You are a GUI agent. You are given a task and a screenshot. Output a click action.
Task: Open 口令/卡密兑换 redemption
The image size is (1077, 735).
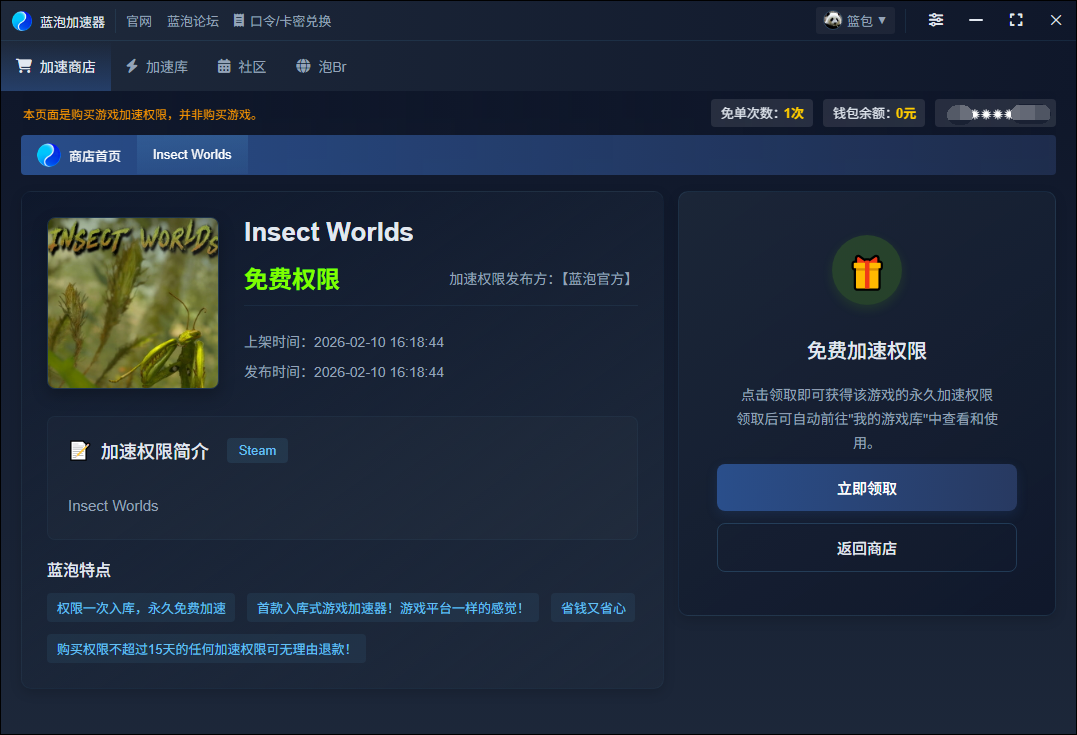pyautogui.click(x=282, y=21)
